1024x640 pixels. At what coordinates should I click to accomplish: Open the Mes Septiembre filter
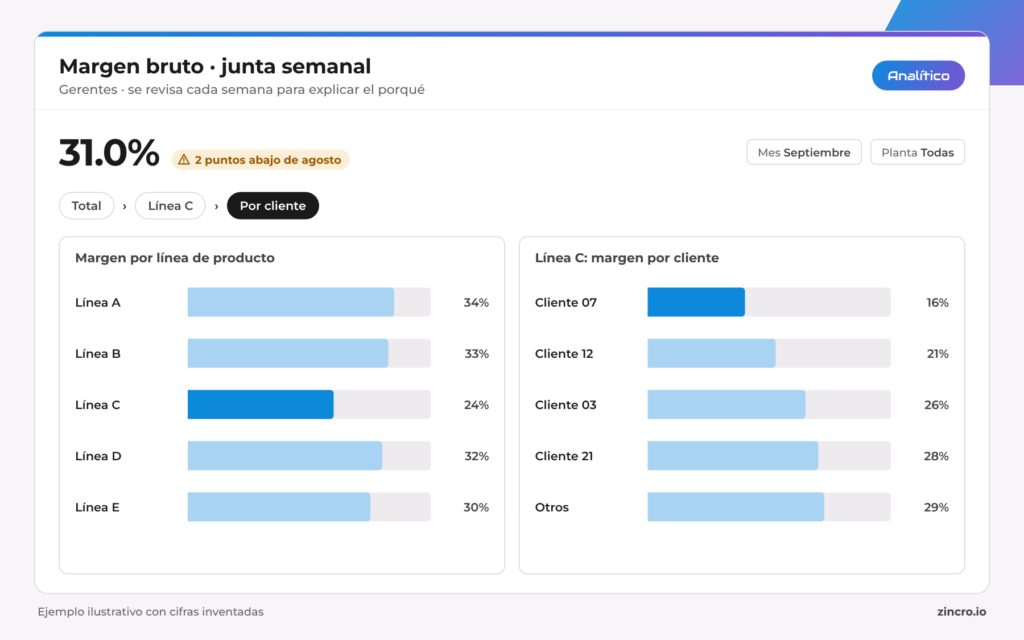pyautogui.click(x=804, y=152)
